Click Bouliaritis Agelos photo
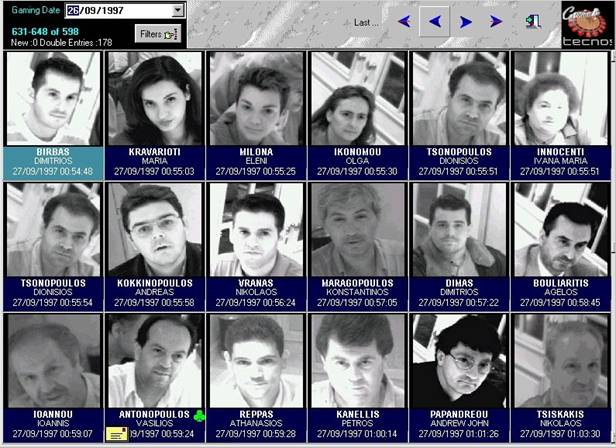Screen dimensions: 616x448 [x=561, y=230]
